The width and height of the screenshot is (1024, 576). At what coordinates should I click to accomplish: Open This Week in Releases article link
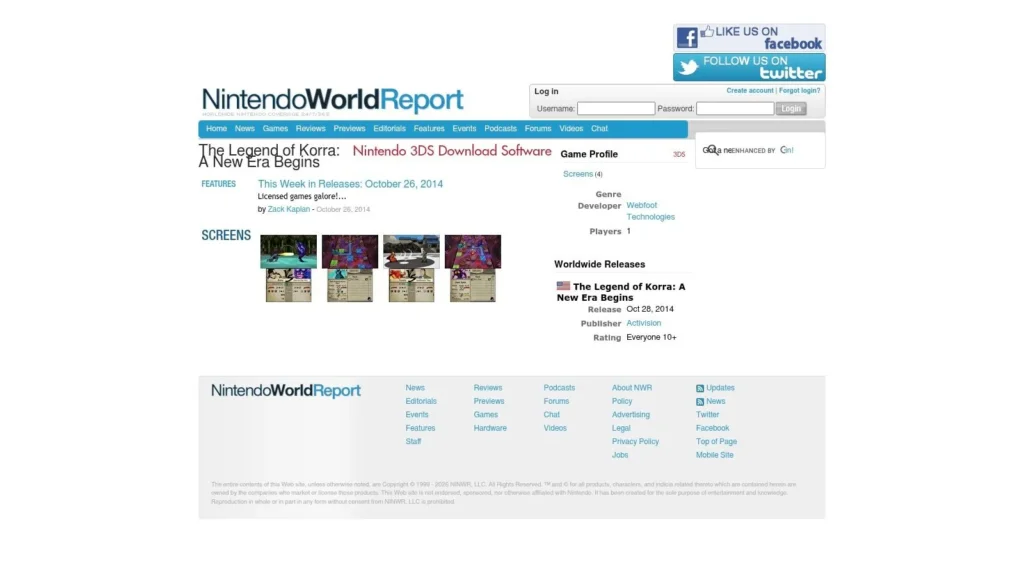click(x=350, y=184)
